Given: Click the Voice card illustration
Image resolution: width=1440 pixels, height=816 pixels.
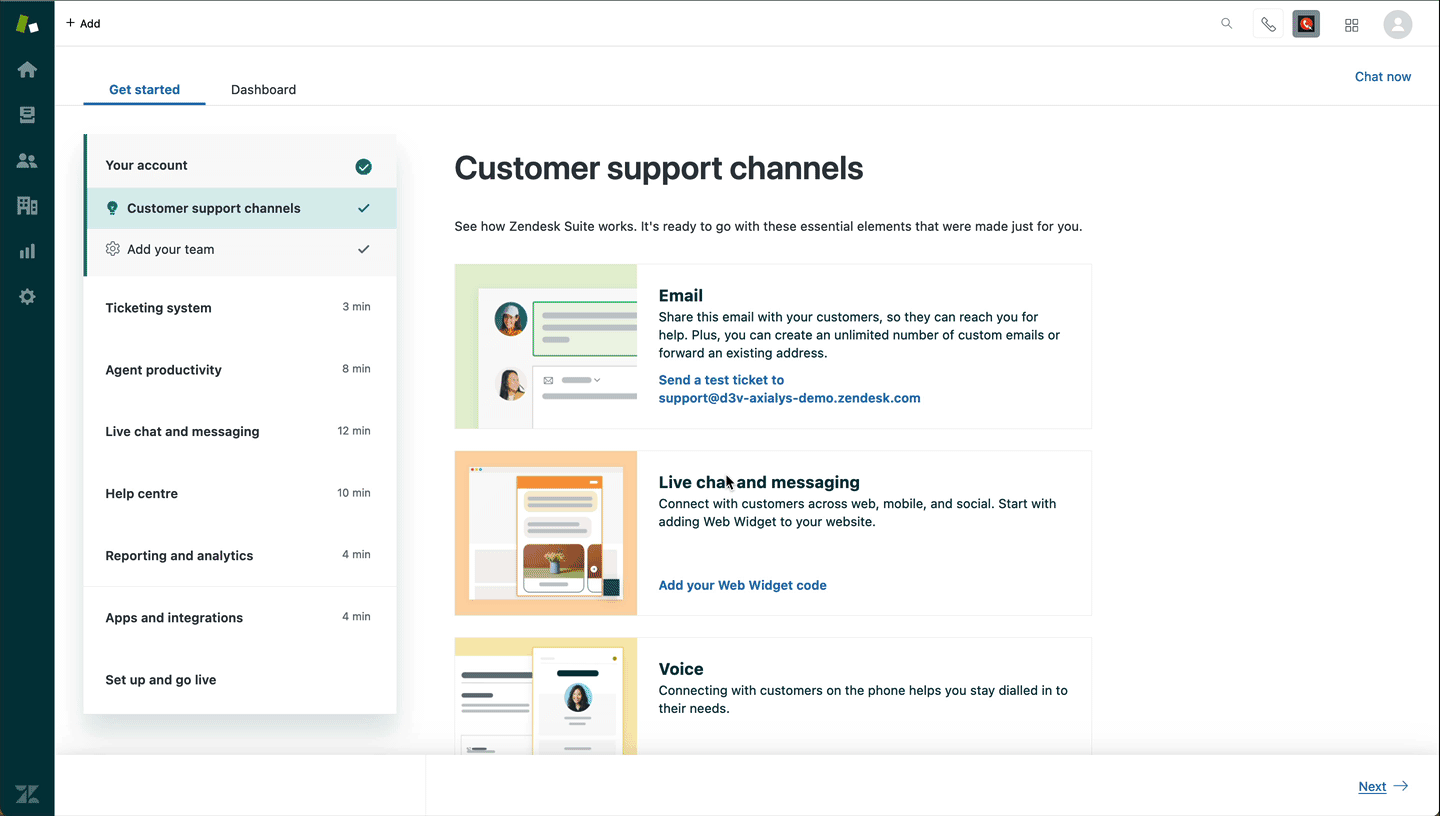Looking at the screenshot, I should (x=546, y=696).
